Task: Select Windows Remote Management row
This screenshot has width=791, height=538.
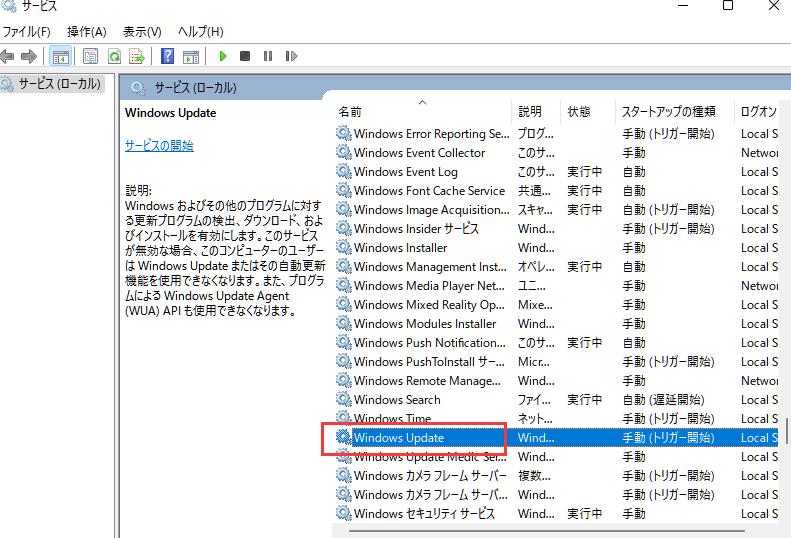Action: tap(556, 381)
